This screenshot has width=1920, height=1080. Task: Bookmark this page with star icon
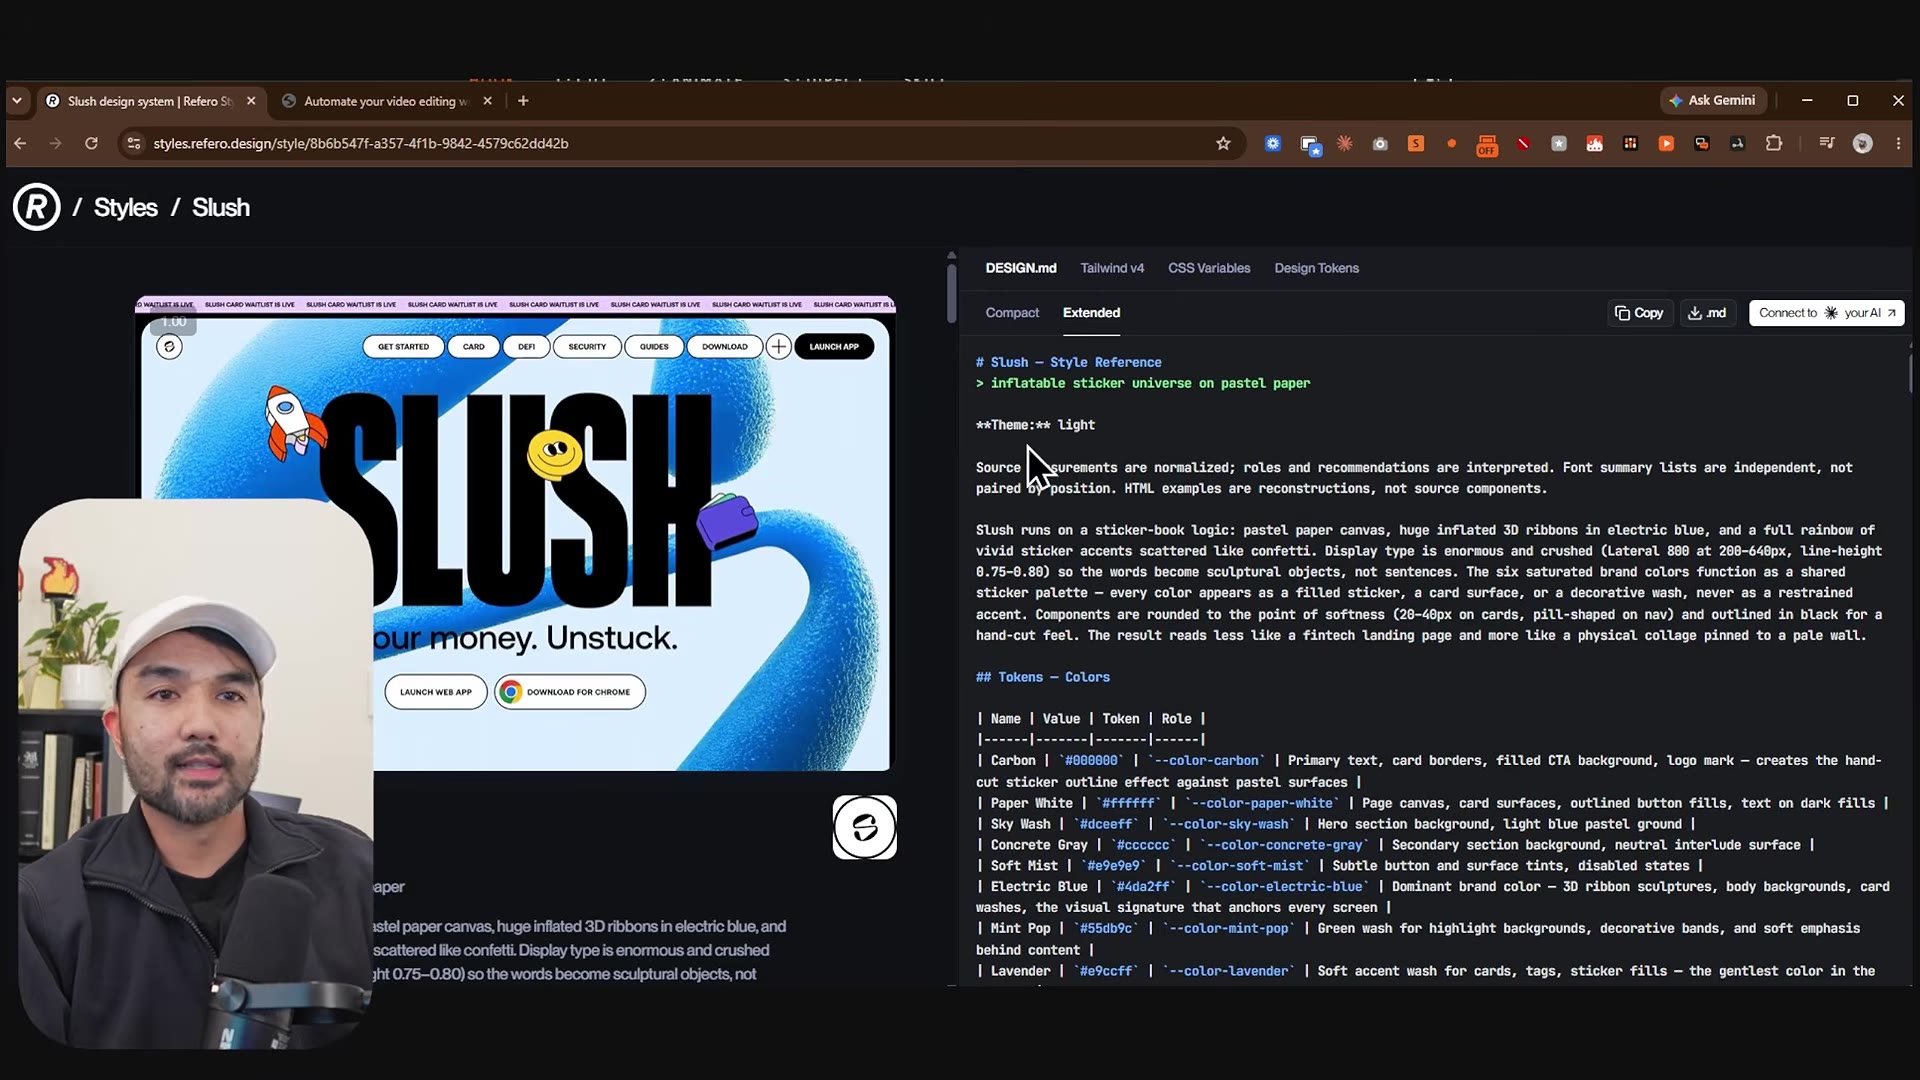point(1223,143)
